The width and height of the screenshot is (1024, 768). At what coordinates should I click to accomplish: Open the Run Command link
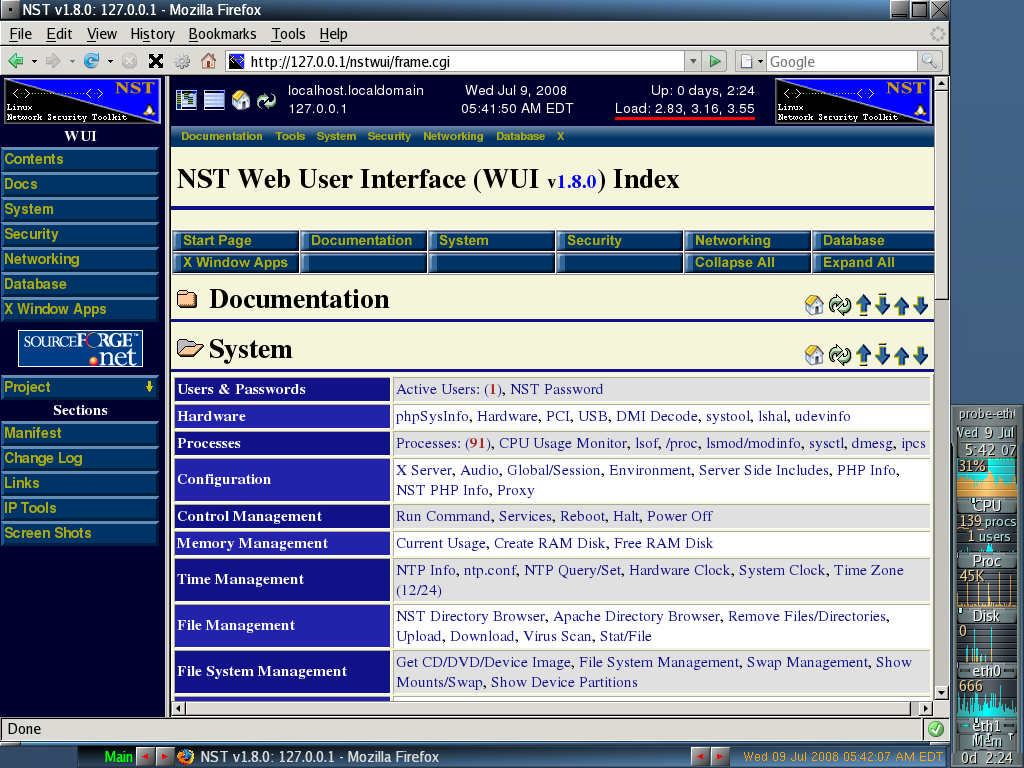(443, 517)
